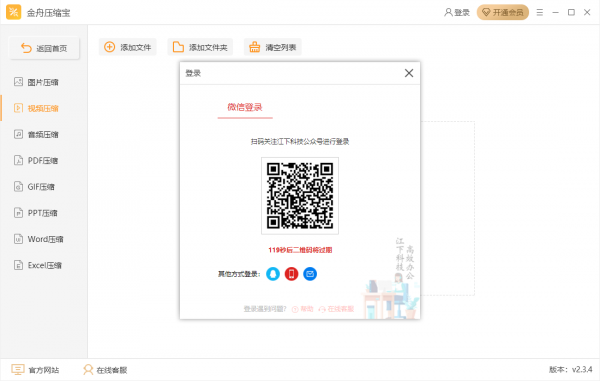
Task: Close the 金舟压缩宝 application window
Action: point(587,13)
